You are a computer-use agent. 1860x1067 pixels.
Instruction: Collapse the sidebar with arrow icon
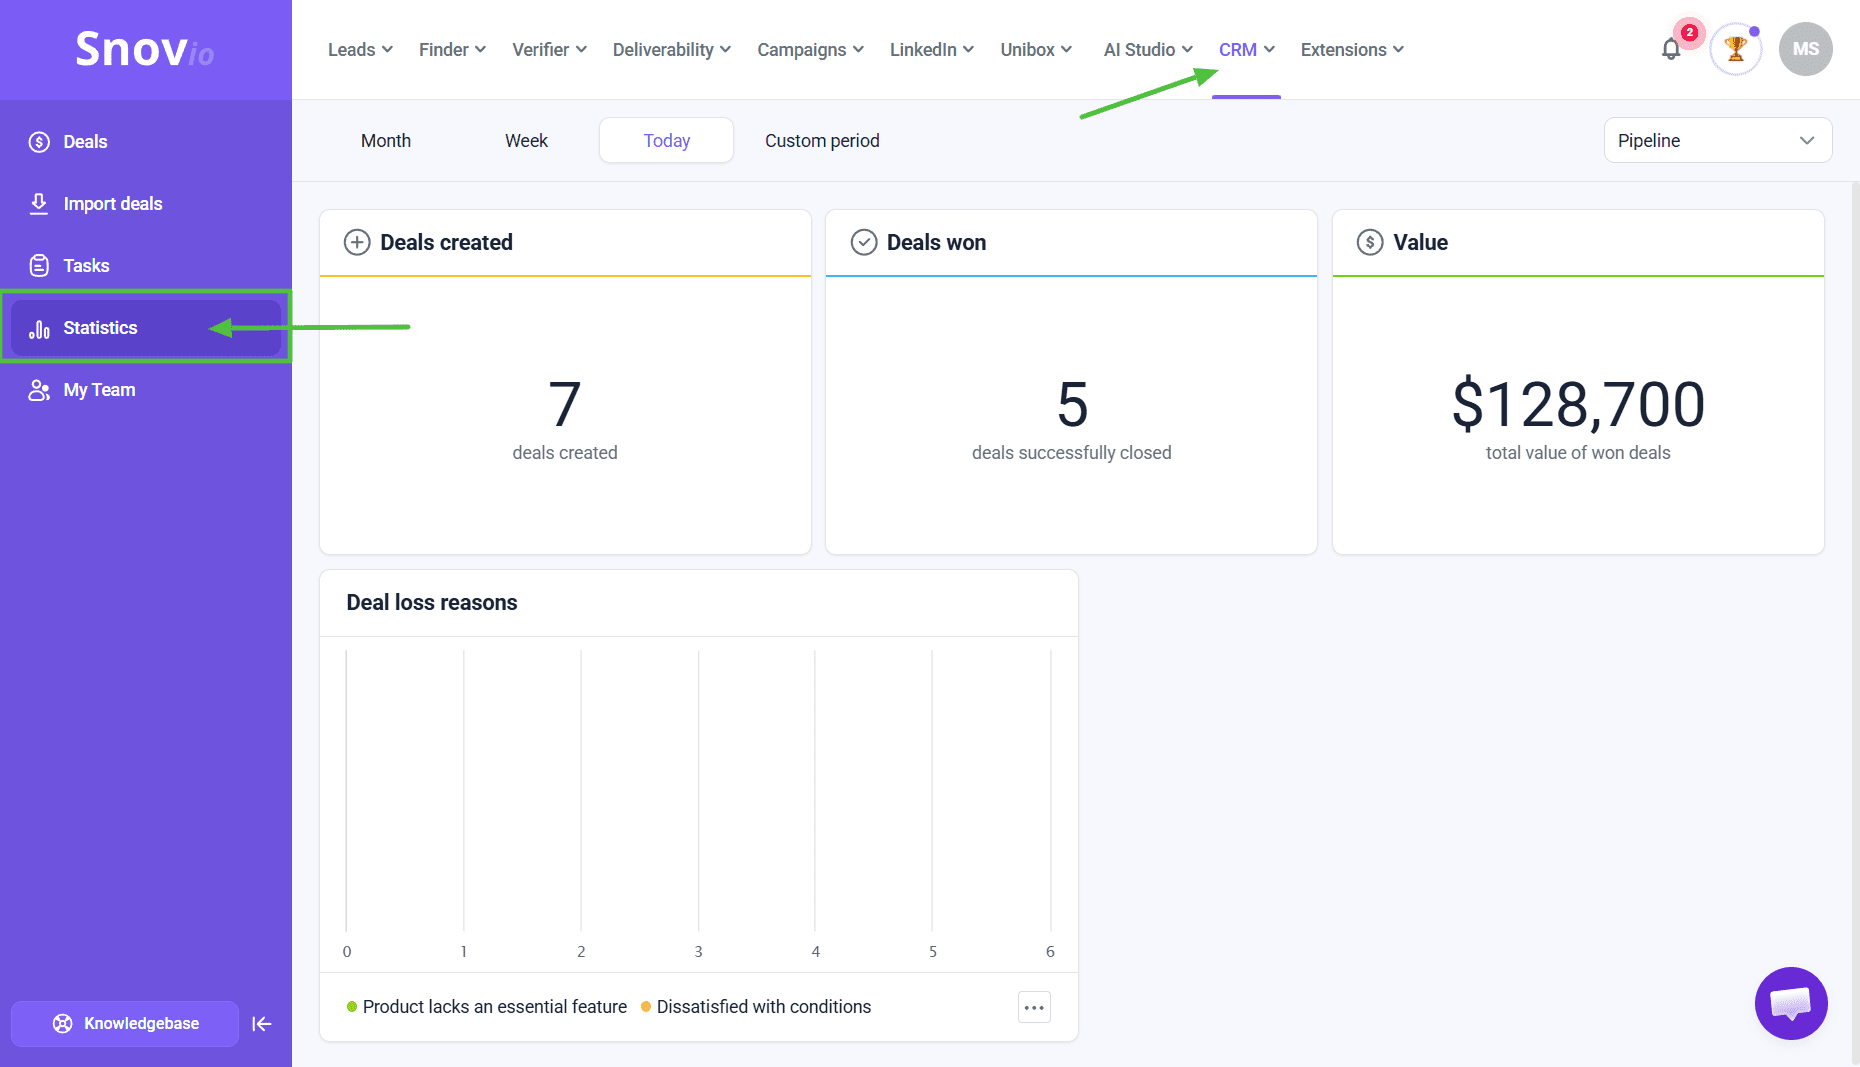[262, 1024]
